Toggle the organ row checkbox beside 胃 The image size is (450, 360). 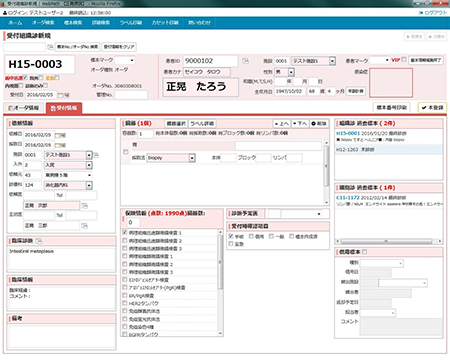(x=126, y=152)
